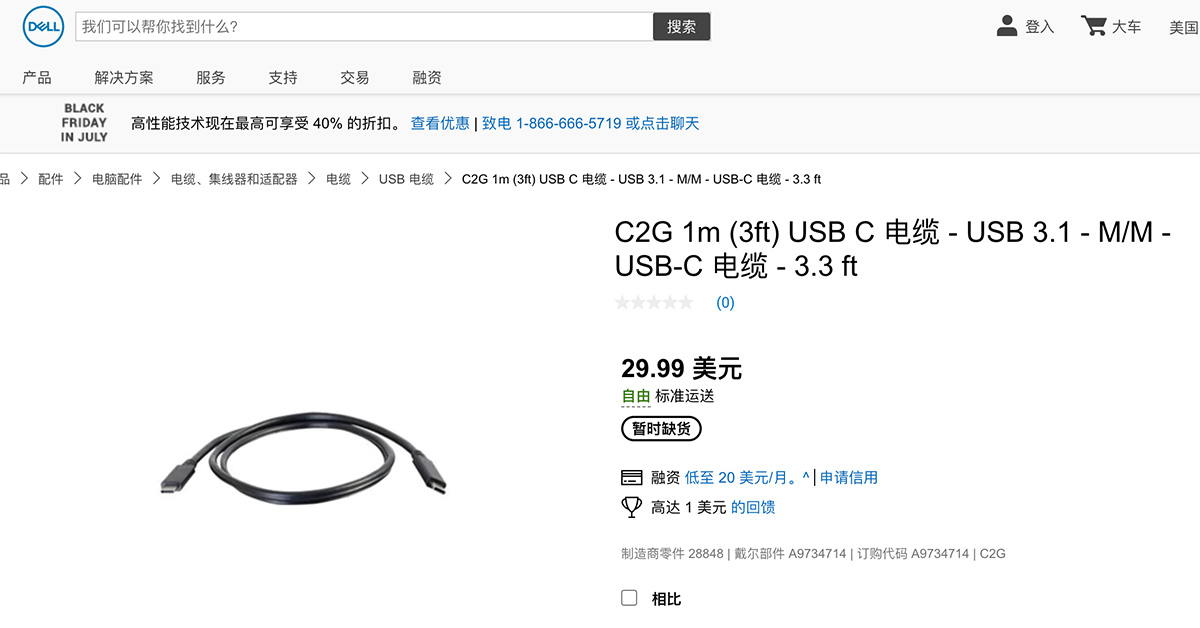
Task: Go to USB 电缆 breadcrumb
Action: [406, 179]
